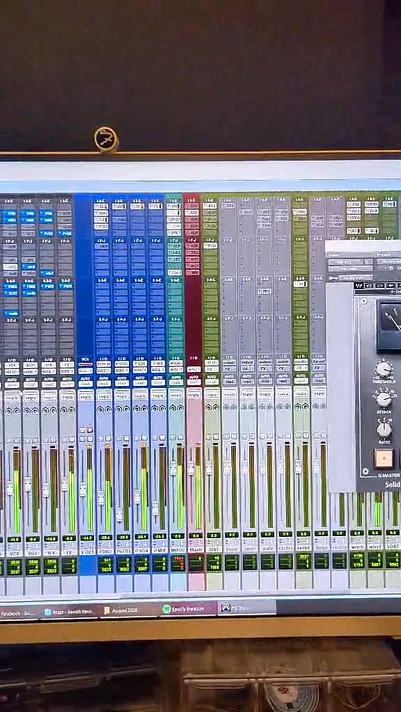
Task: Toggle the orange IN button on the compressor
Action: (384, 458)
